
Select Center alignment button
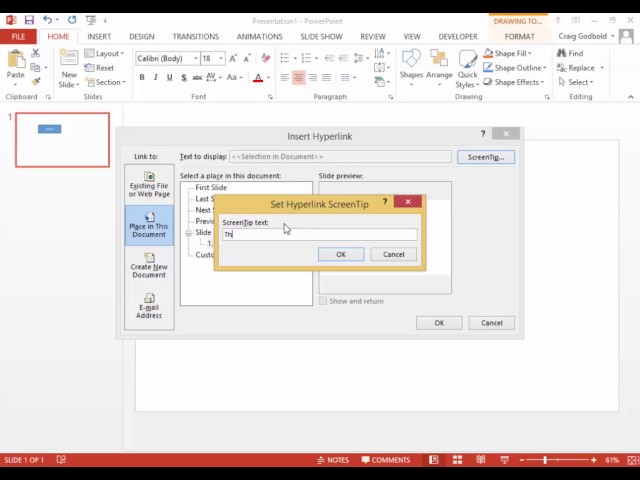pyautogui.click(x=299, y=77)
